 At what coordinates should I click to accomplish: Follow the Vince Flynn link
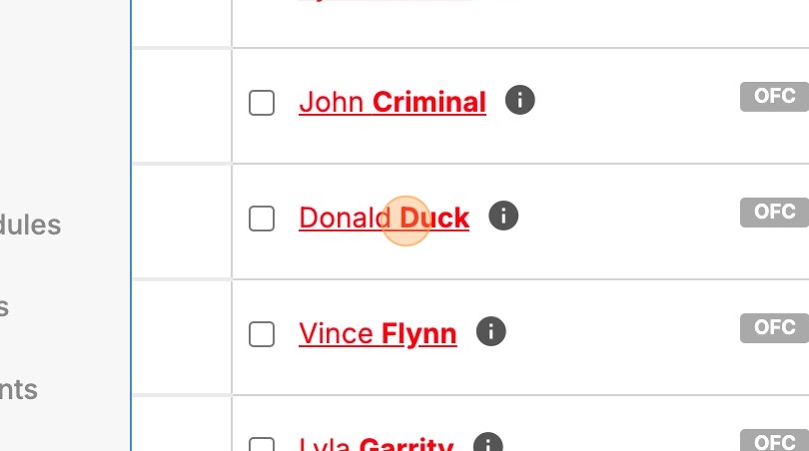coord(377,334)
